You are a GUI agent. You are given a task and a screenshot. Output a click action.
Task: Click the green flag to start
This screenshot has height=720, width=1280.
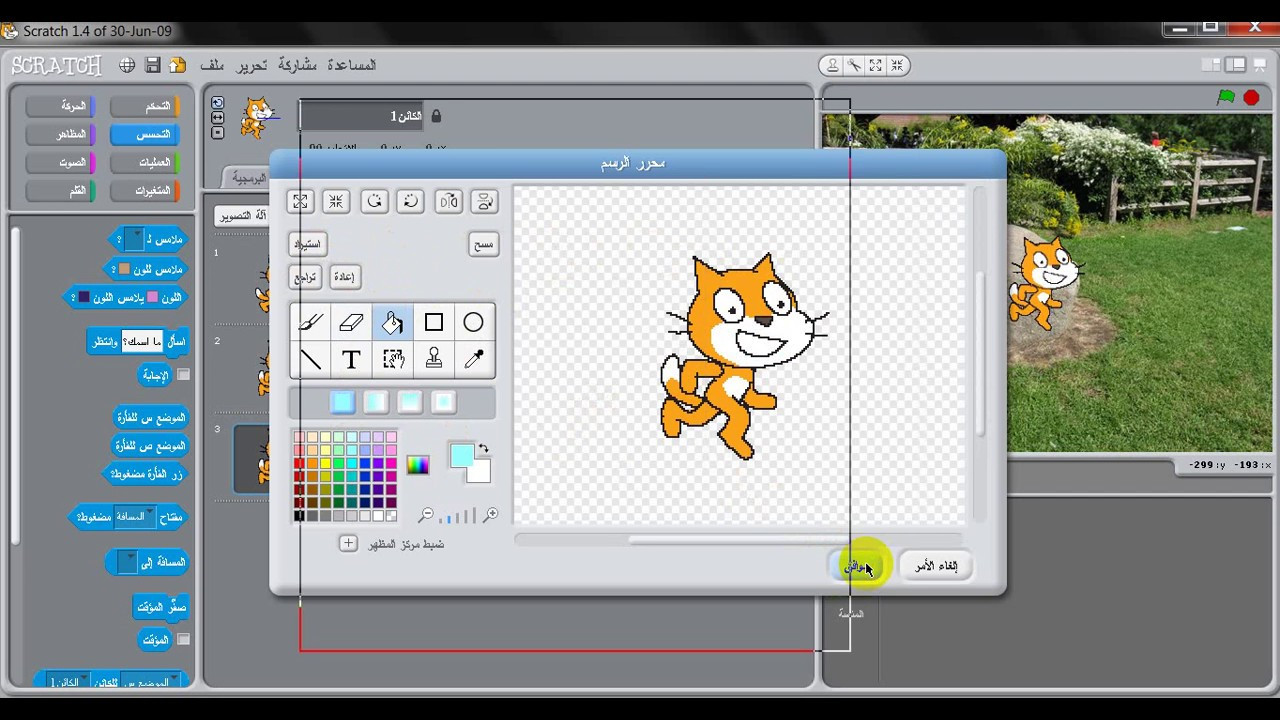[1226, 97]
